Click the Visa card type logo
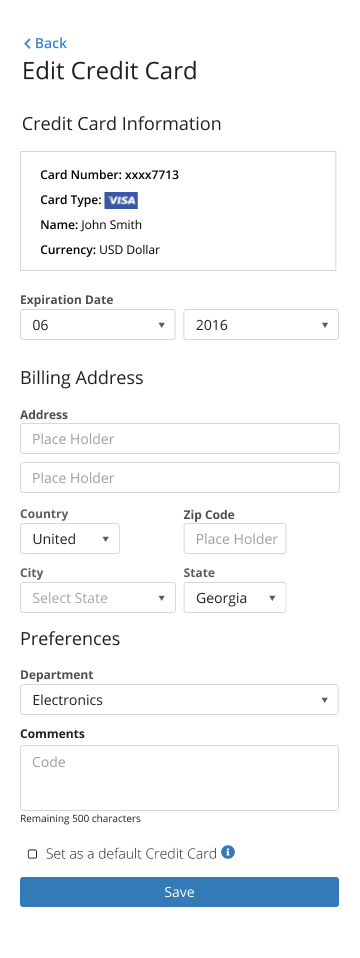Screen dimensions: 360x958 coord(121,200)
